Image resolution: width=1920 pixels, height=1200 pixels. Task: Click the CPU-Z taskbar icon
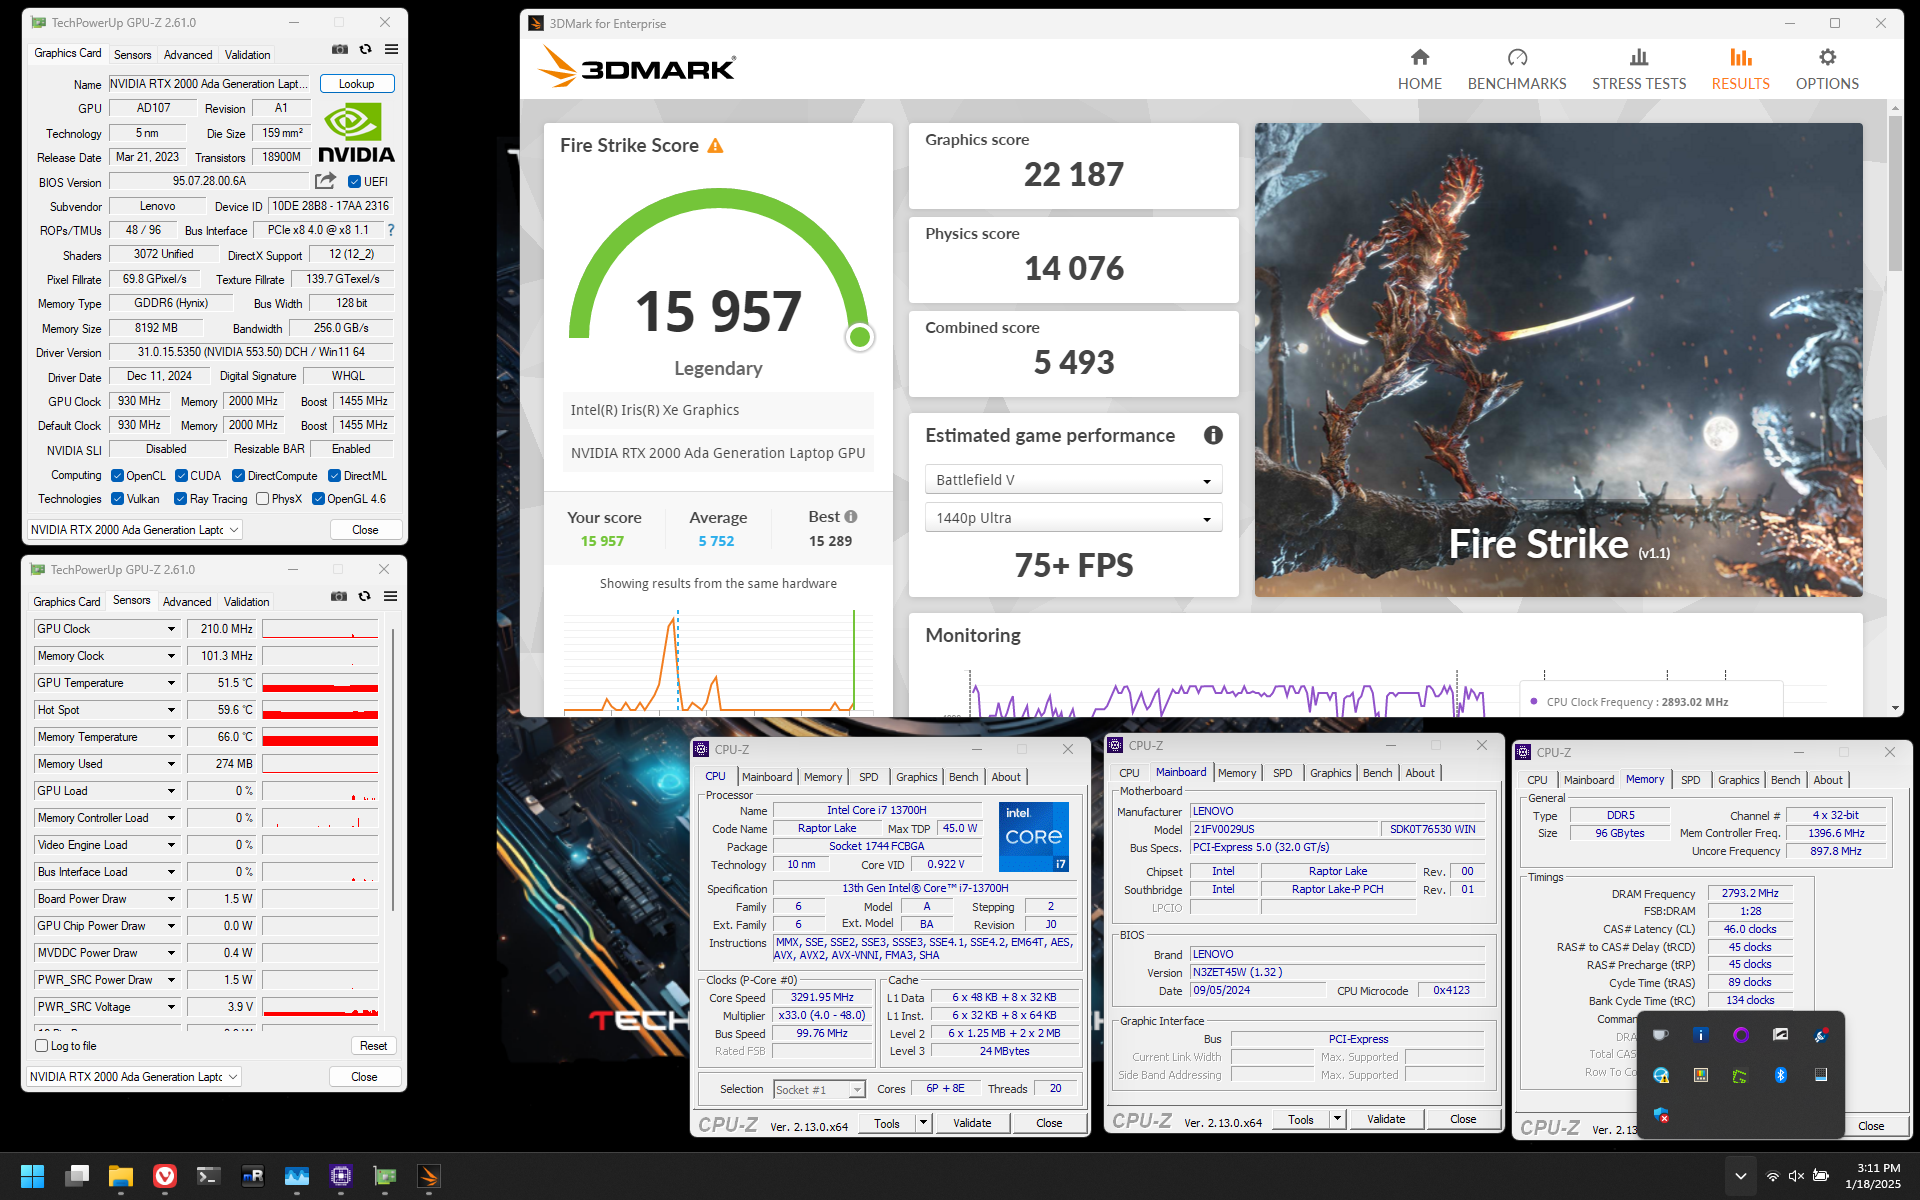click(x=341, y=1176)
